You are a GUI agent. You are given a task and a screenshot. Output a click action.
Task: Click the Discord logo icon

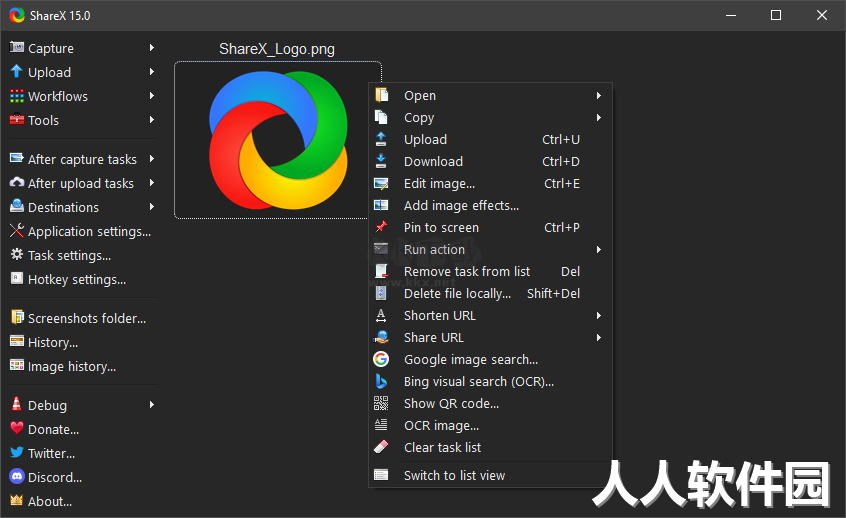[x=17, y=476]
